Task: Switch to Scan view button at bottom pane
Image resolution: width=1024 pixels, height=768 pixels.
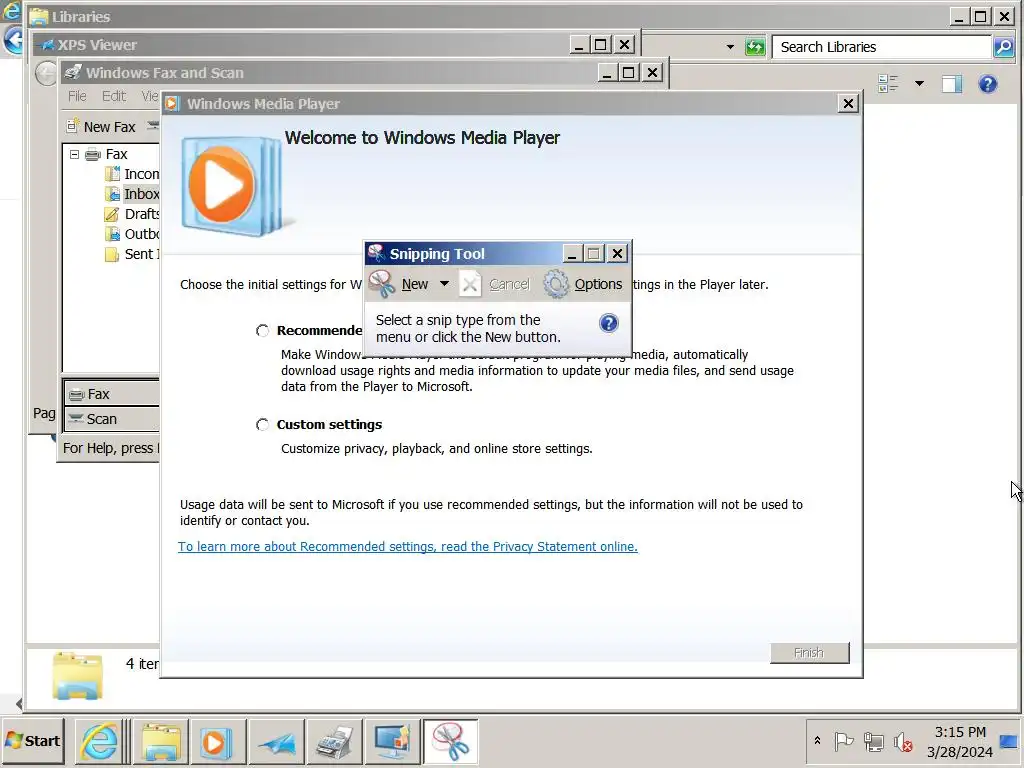Action: (x=112, y=419)
